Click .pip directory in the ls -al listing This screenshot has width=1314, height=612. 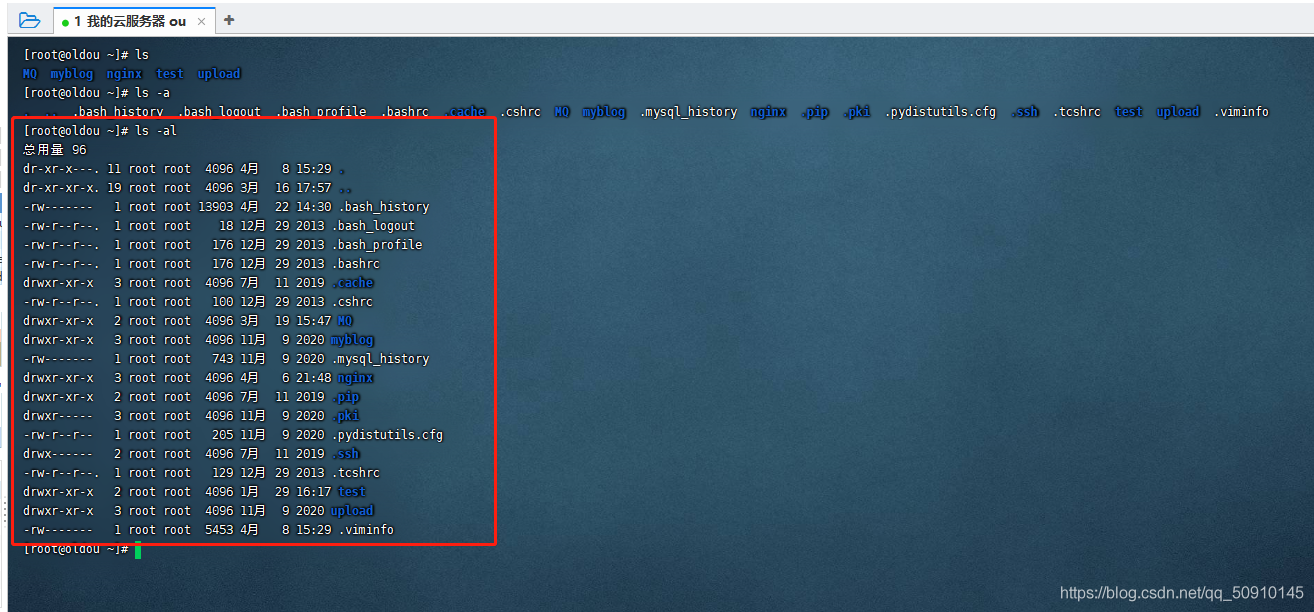[x=345, y=397]
